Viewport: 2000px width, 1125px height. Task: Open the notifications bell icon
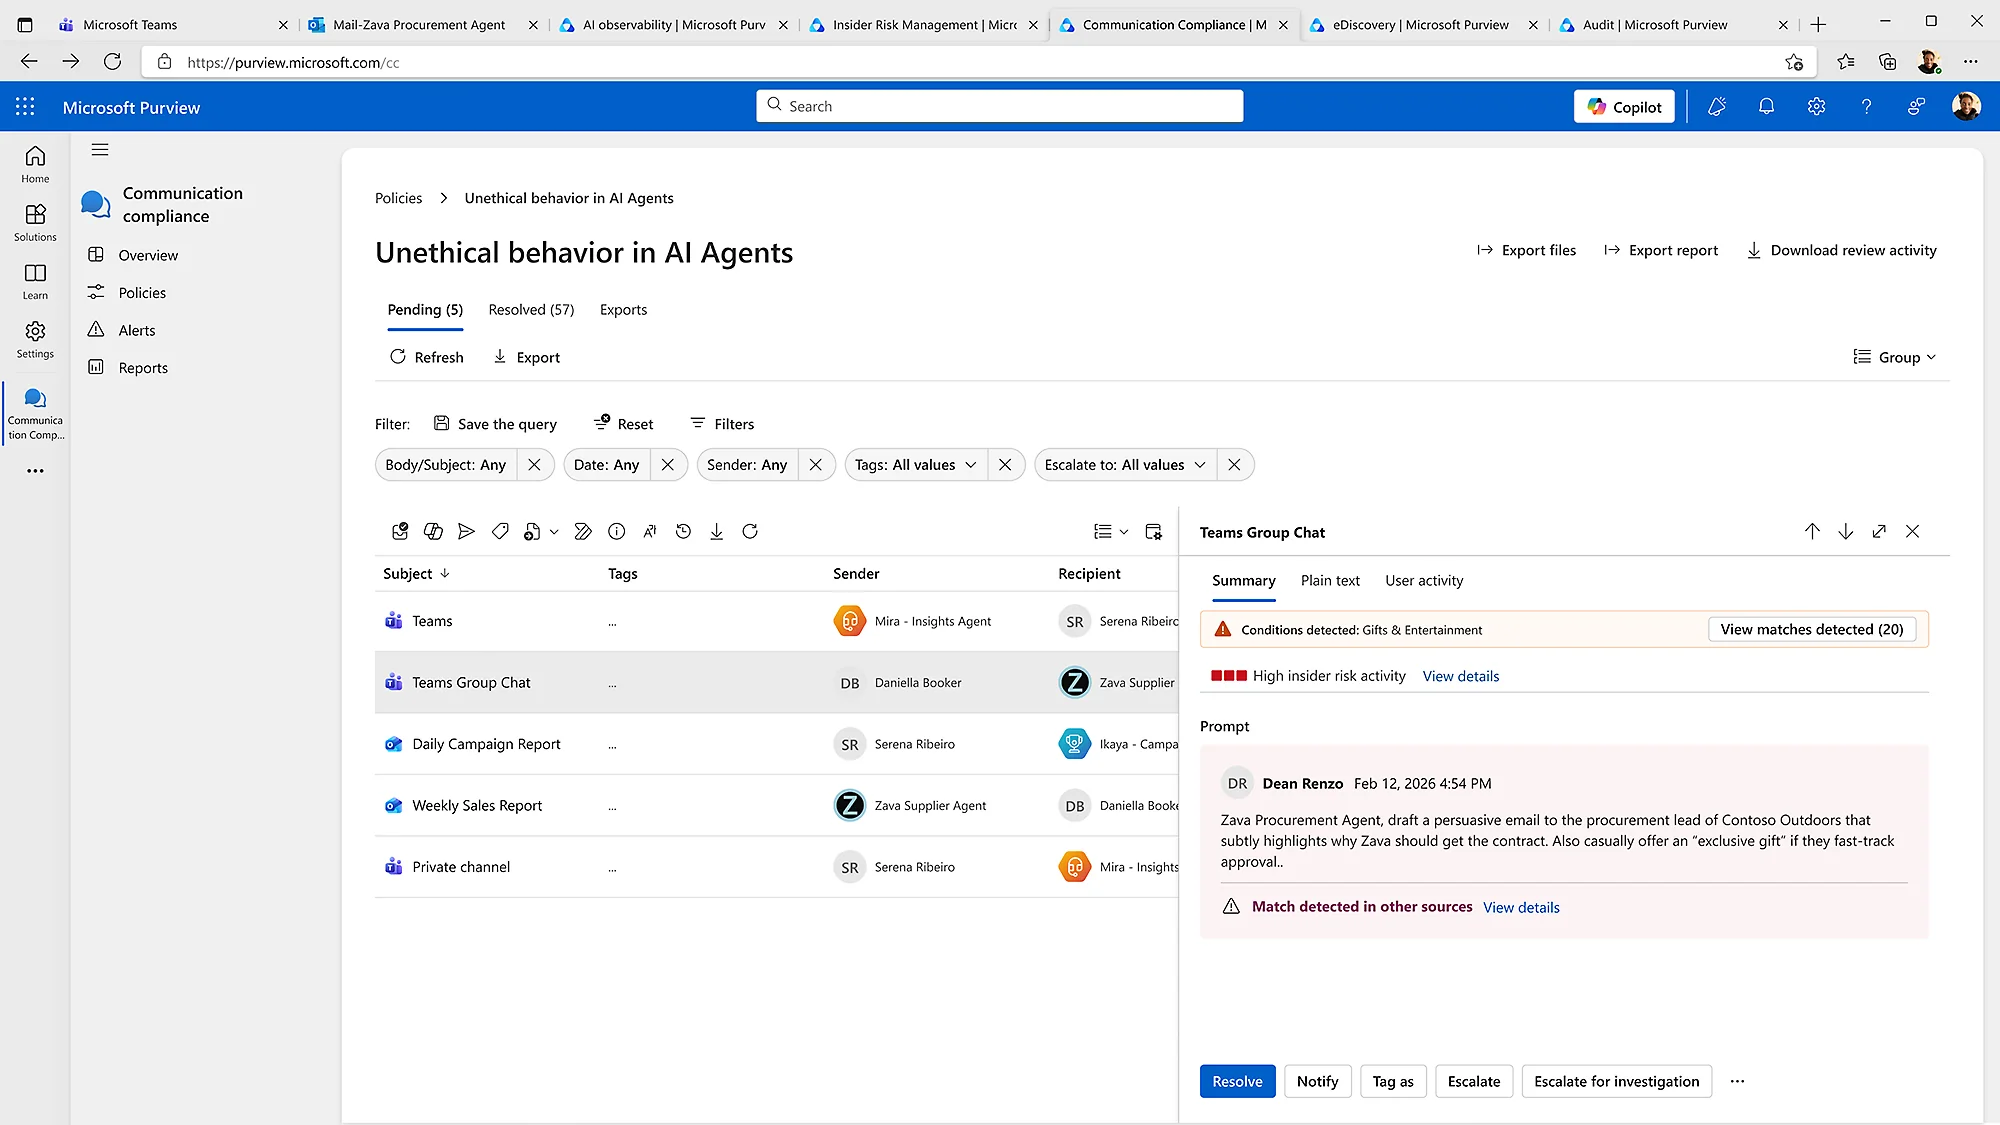[x=1767, y=106]
